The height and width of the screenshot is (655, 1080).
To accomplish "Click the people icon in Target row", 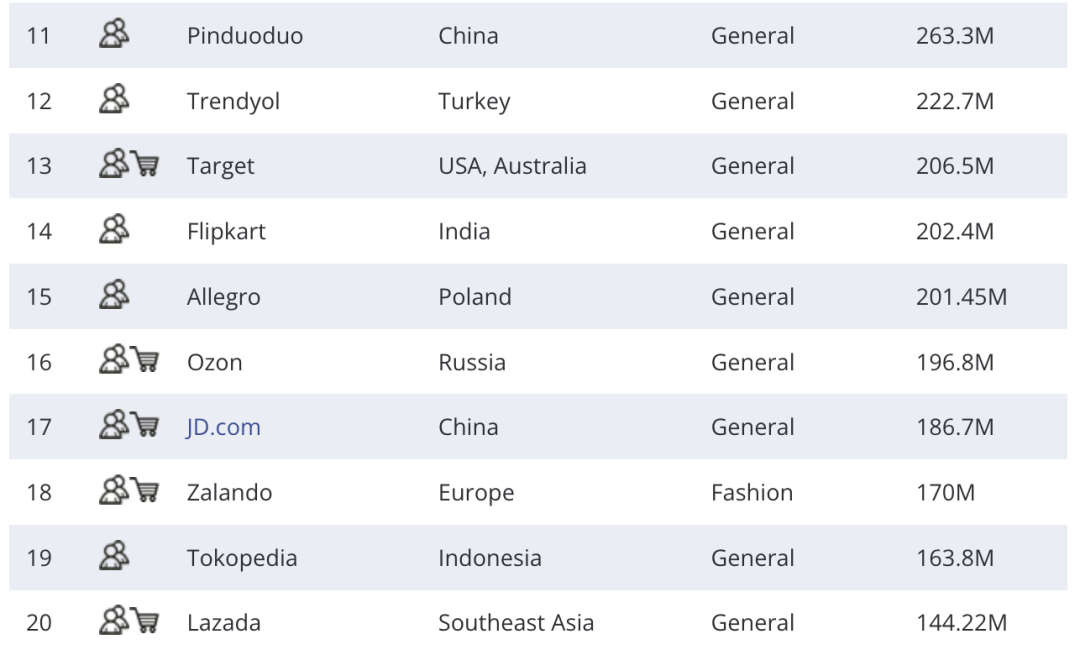I will (x=114, y=163).
